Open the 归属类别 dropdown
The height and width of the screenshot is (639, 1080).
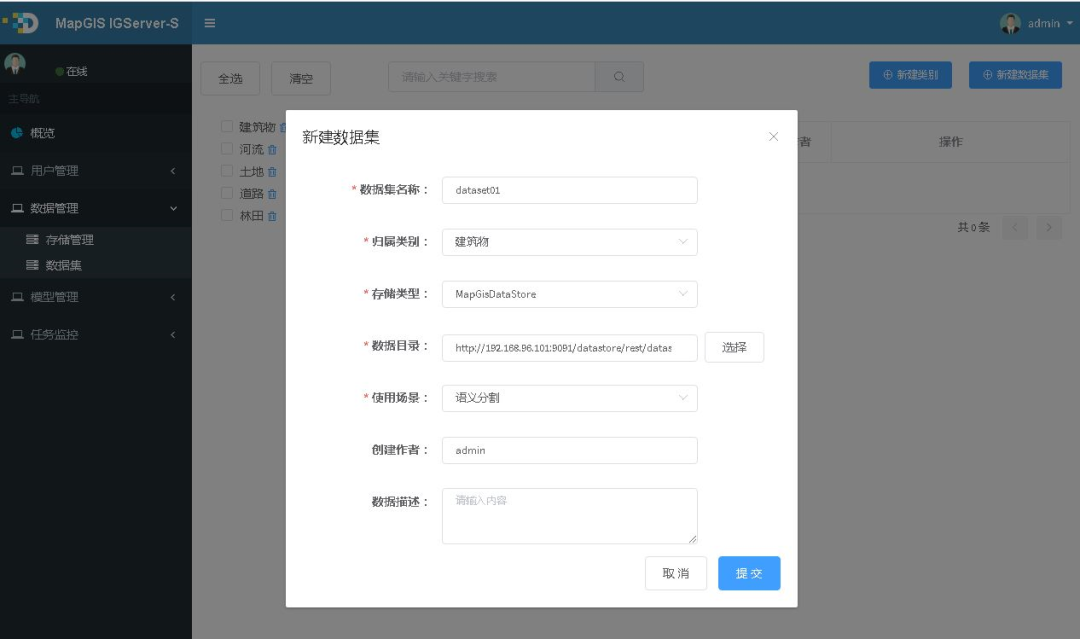point(569,242)
